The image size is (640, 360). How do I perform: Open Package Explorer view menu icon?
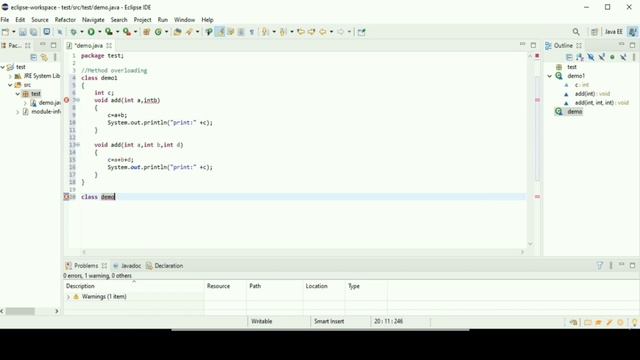coord(55,57)
